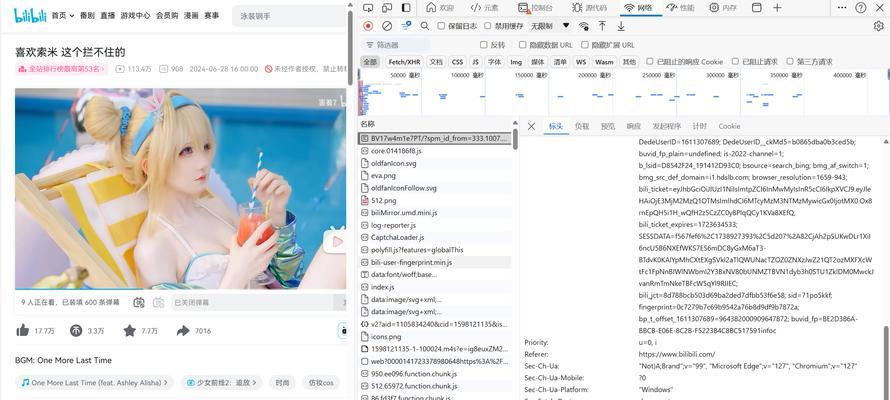Toggle the network filter funnel icon
The width and height of the screenshot is (890, 400).
pos(406,26)
